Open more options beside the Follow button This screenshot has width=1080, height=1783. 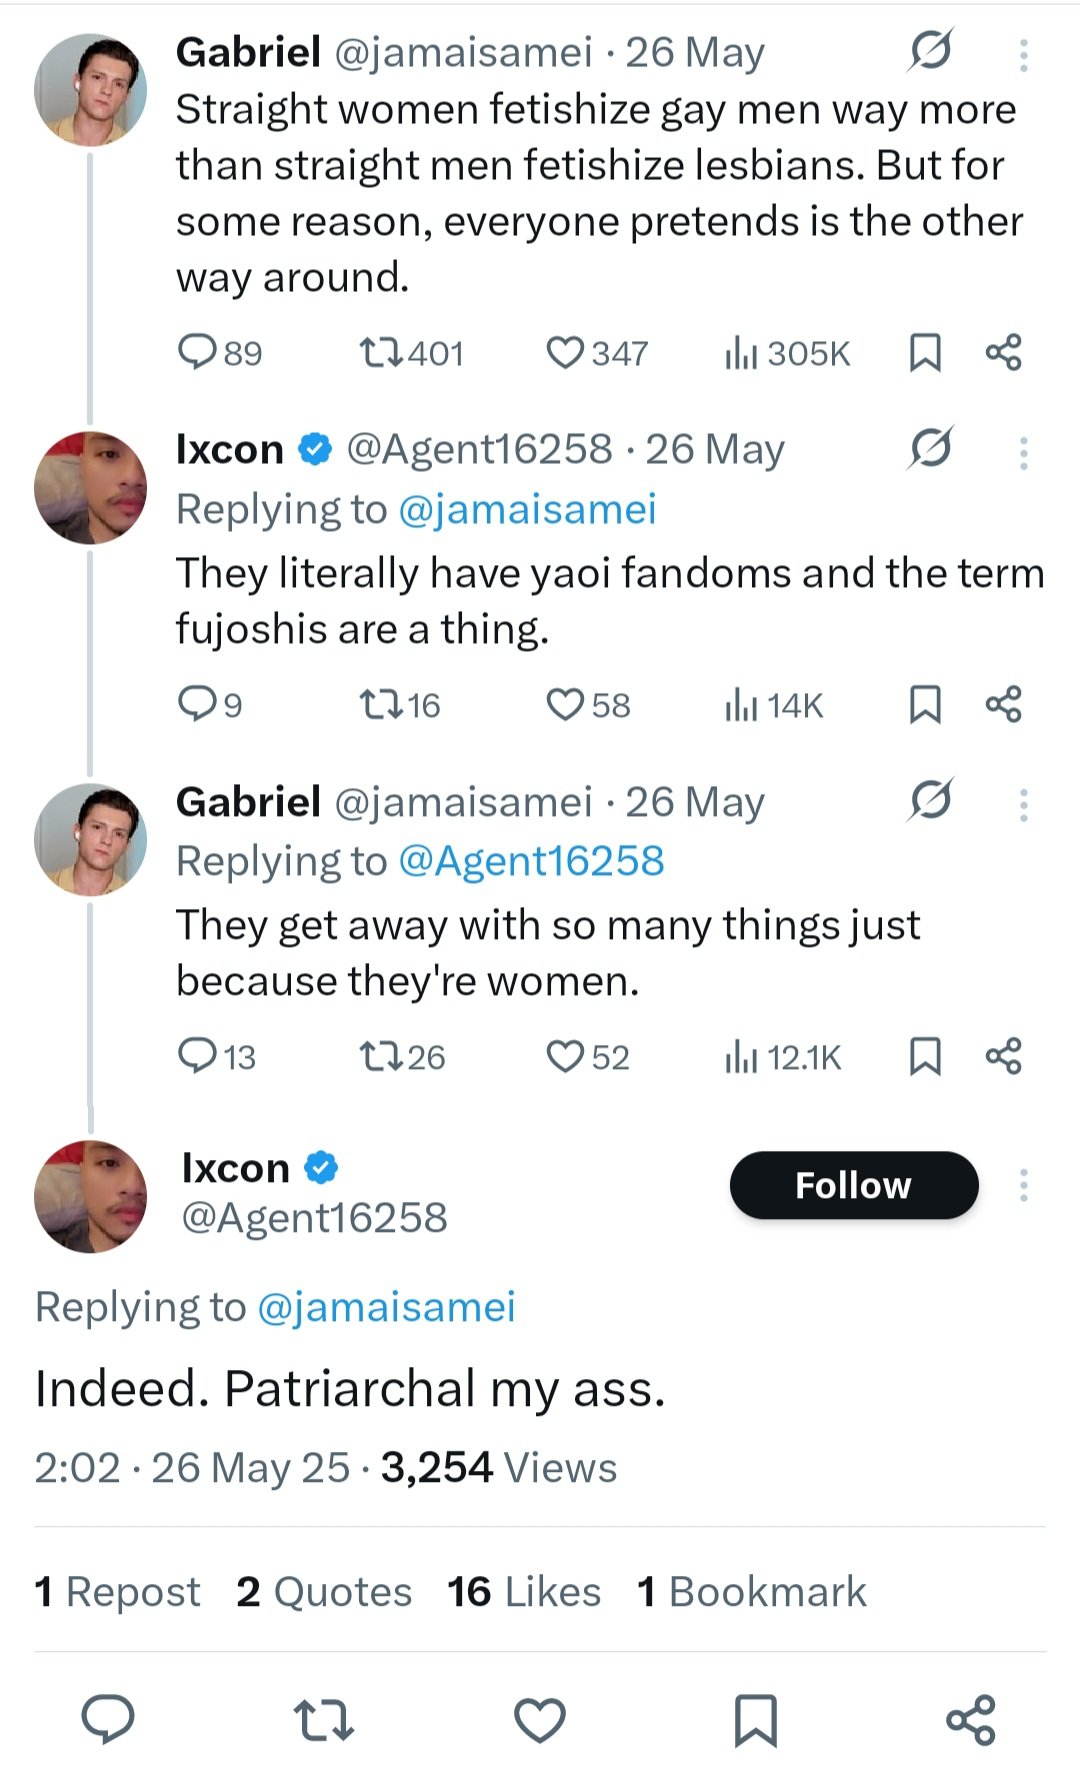point(1023,1186)
